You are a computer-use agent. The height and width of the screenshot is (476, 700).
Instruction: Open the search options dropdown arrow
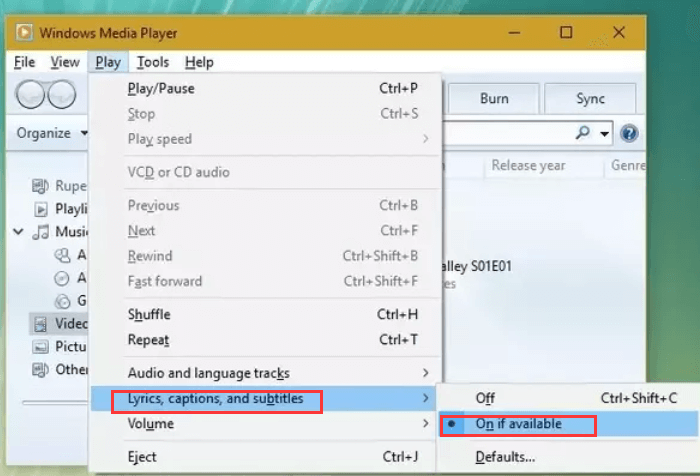coord(604,134)
